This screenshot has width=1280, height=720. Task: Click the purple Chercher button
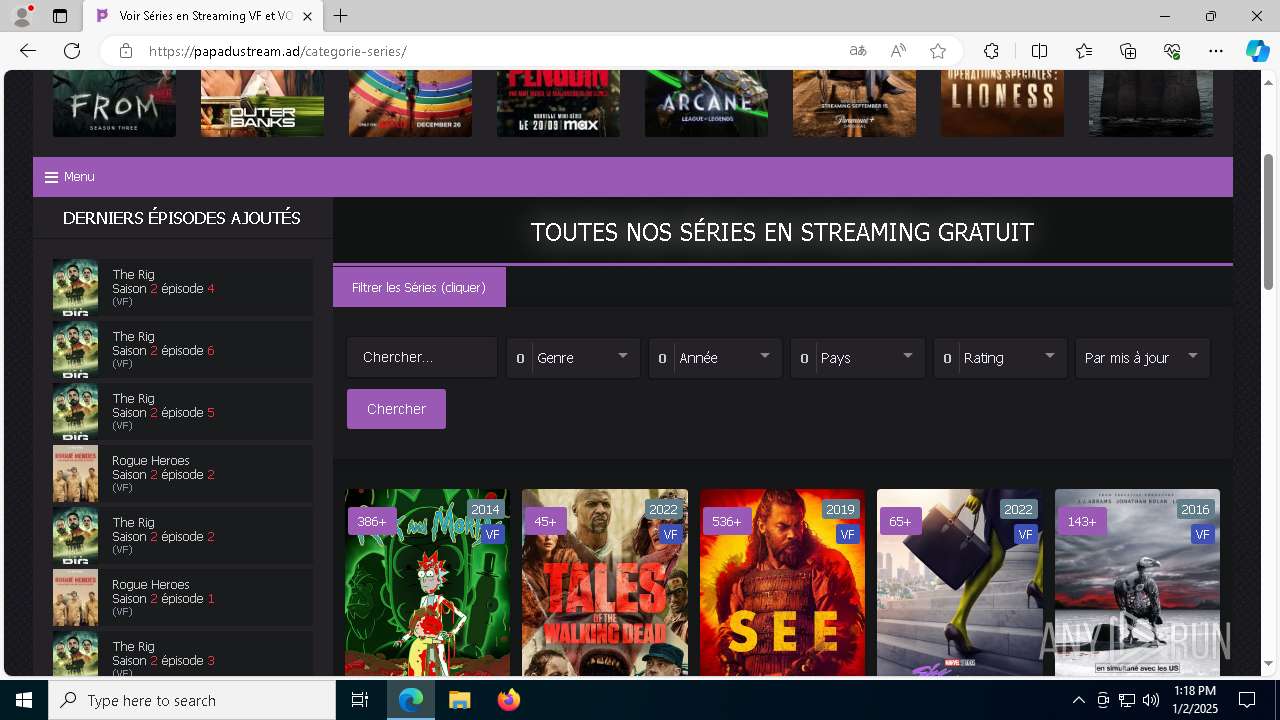(396, 409)
